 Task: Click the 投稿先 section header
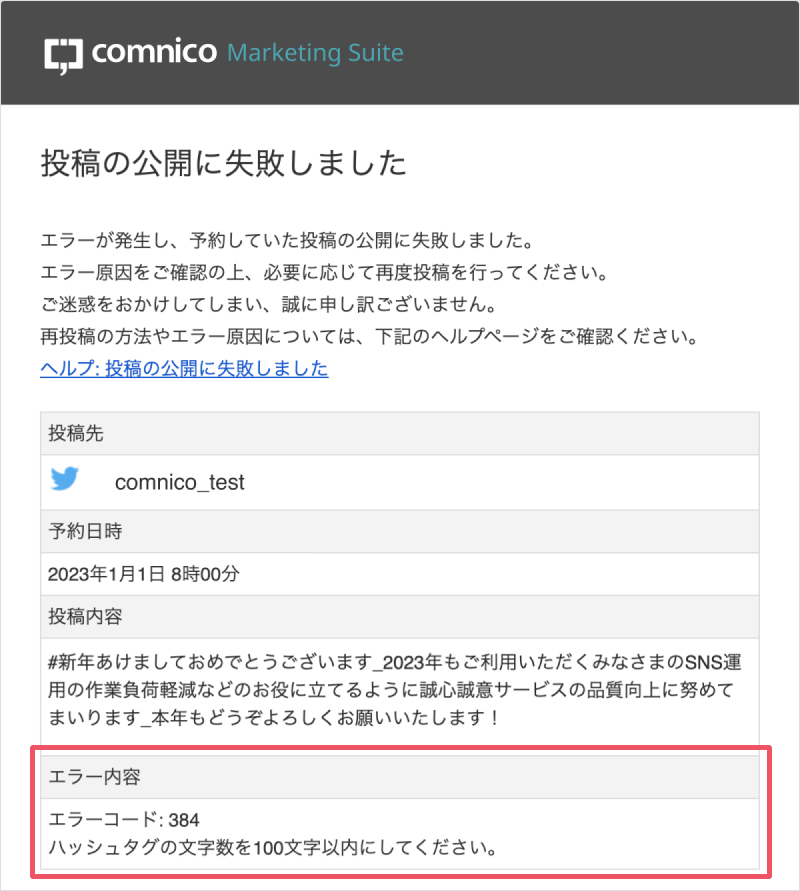point(399,434)
